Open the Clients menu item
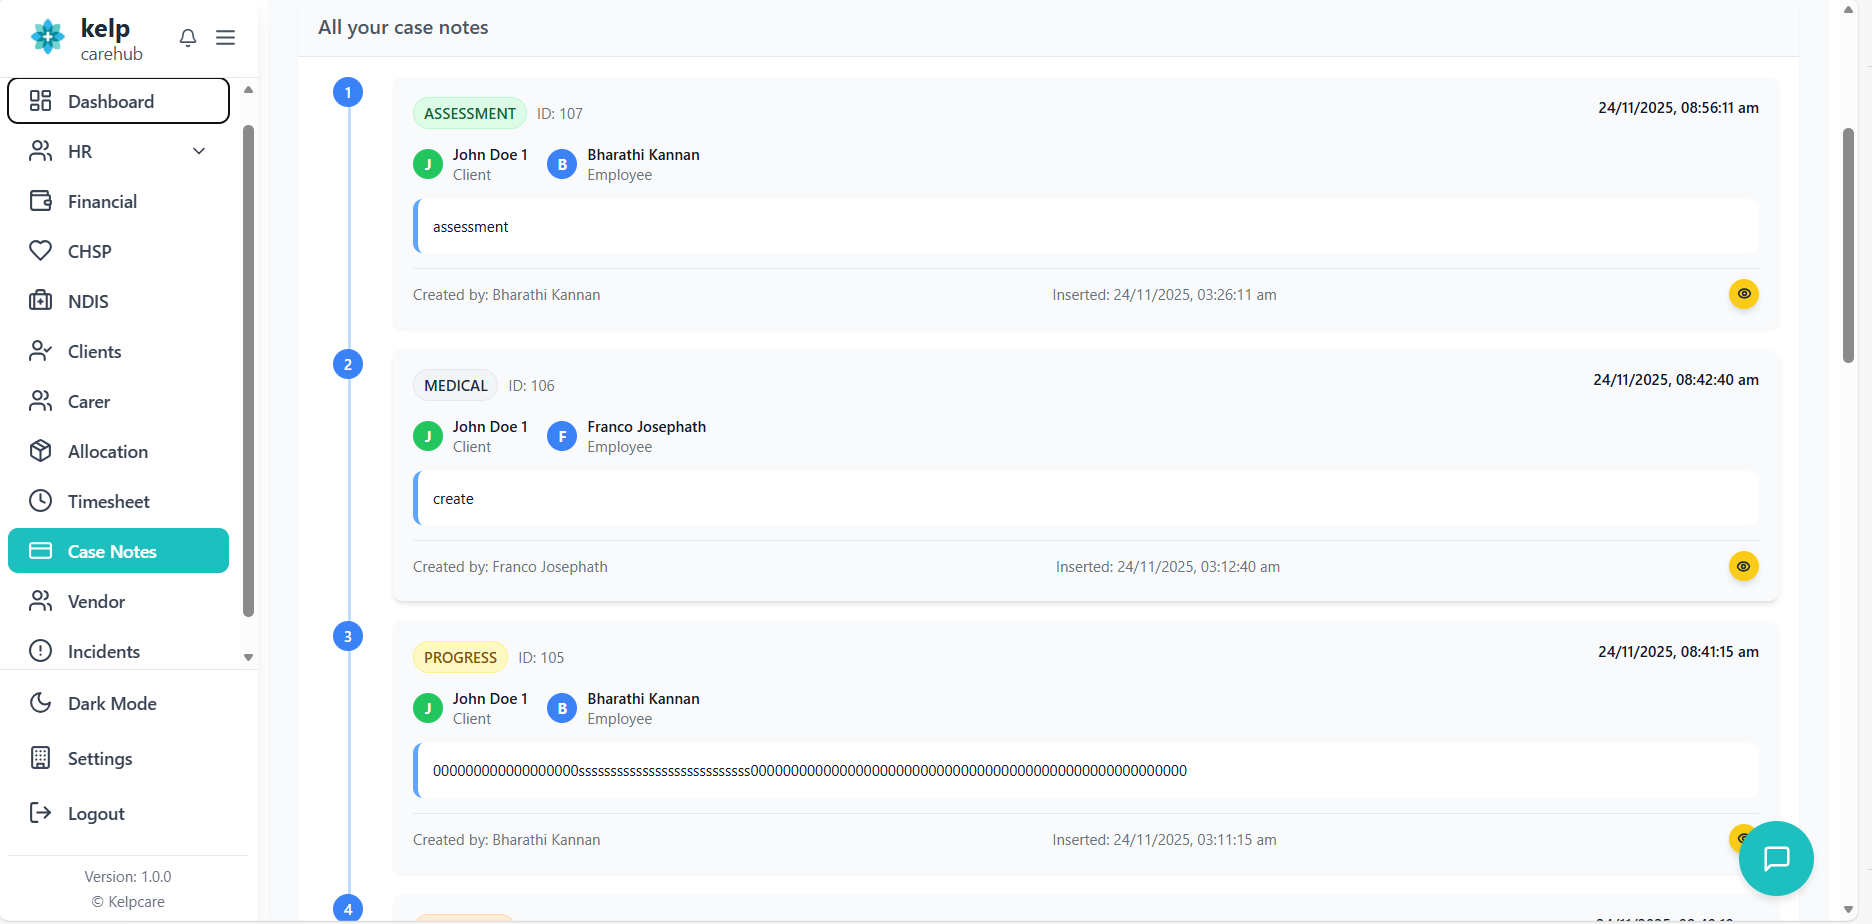Screen dimensions: 1872x924 [94, 352]
